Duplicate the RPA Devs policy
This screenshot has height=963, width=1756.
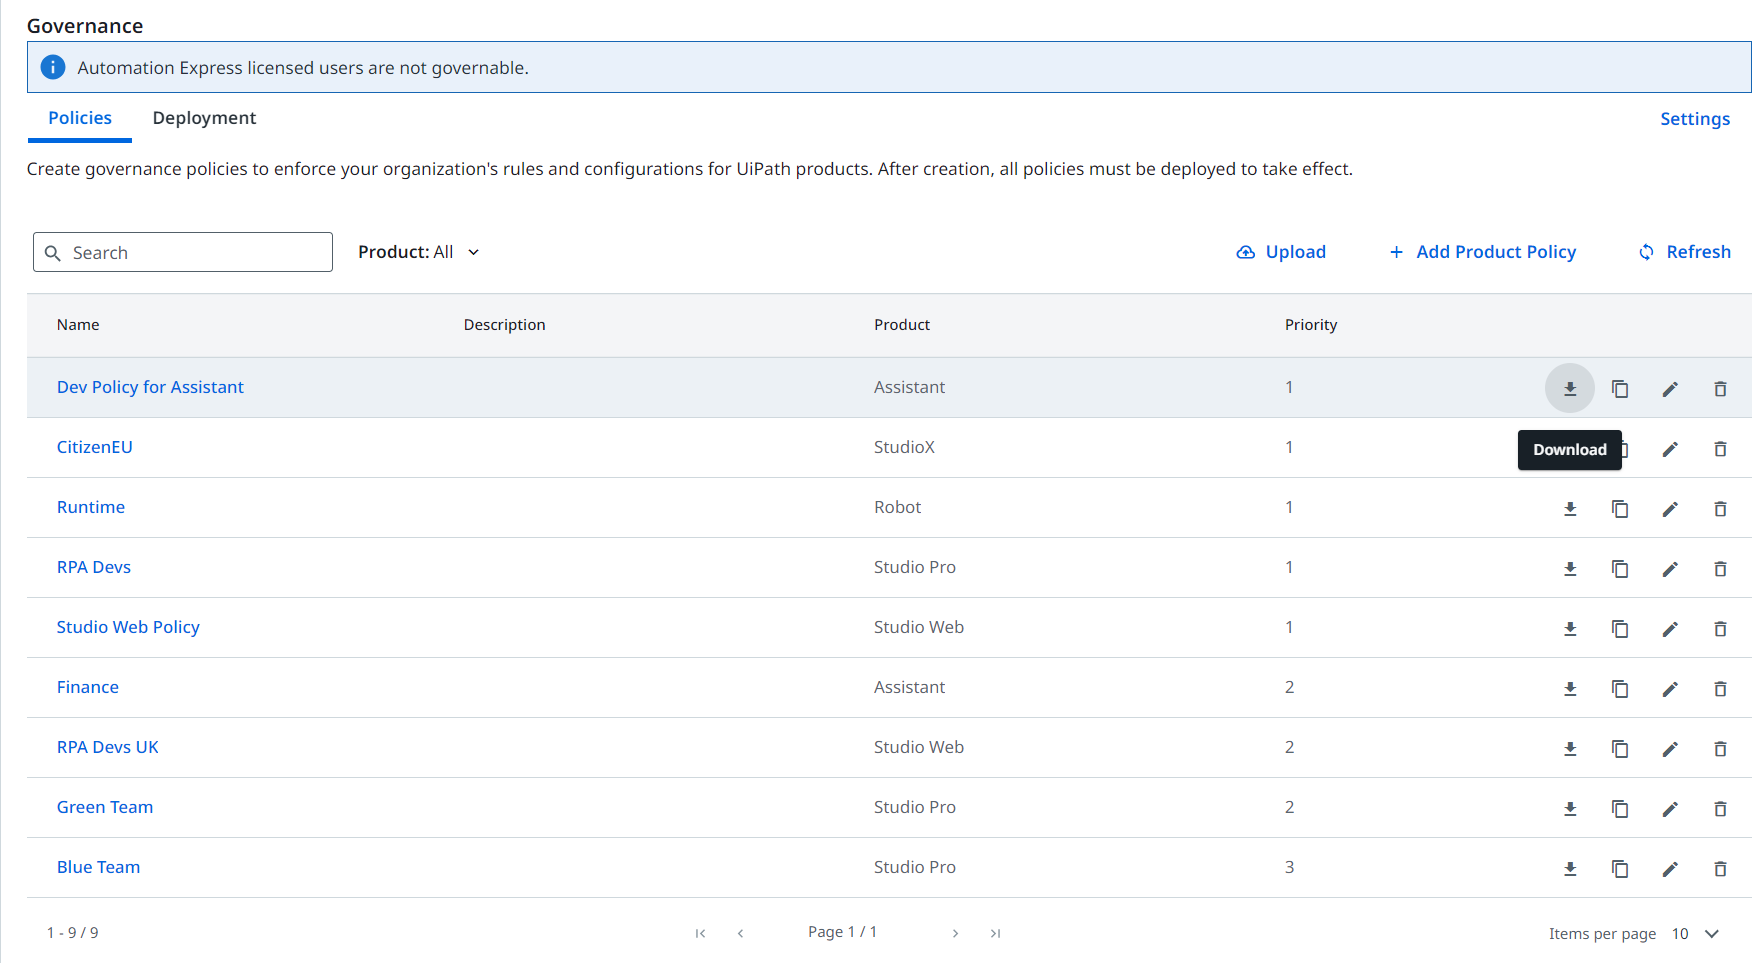[x=1620, y=568]
